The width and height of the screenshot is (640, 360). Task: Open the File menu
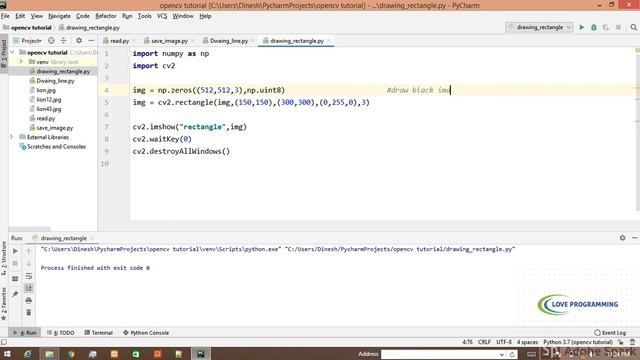5,16
